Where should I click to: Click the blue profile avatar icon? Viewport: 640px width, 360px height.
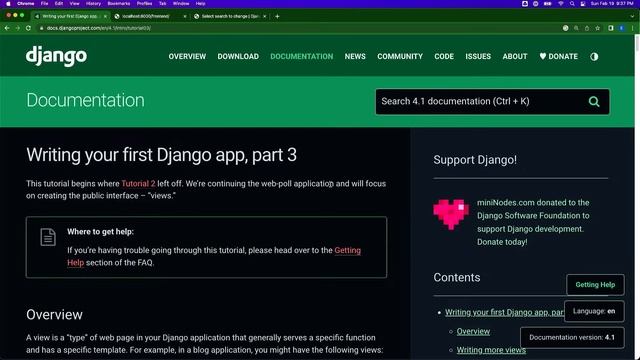click(x=622, y=28)
